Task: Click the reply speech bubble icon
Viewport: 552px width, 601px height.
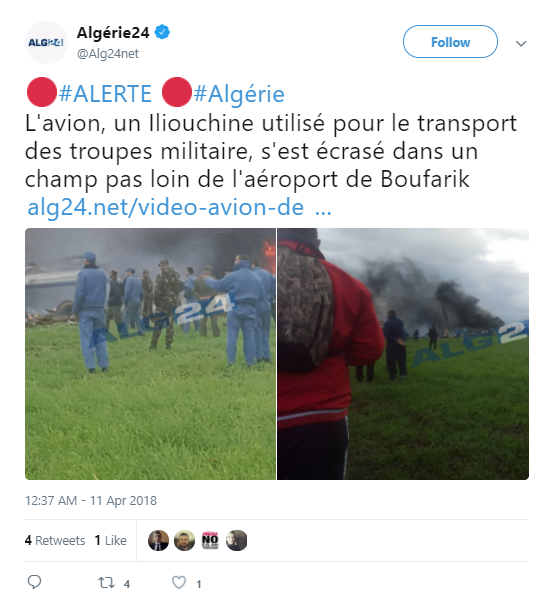Action: click(x=34, y=582)
